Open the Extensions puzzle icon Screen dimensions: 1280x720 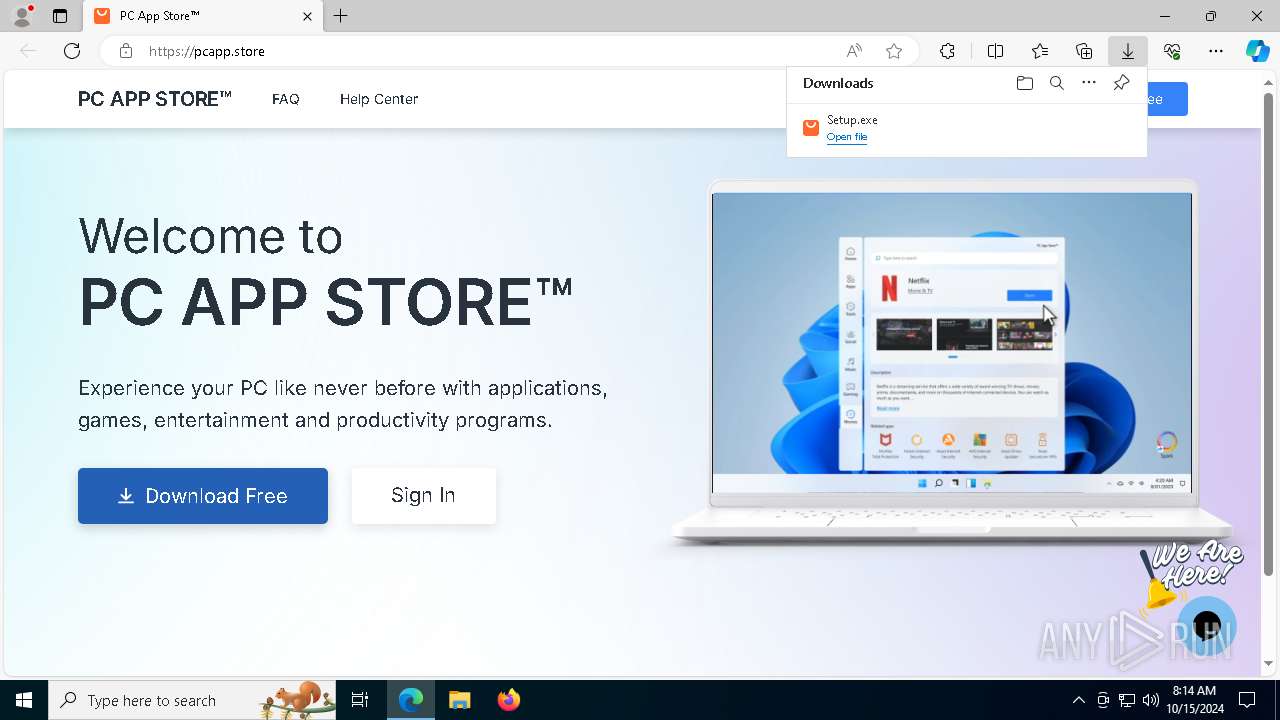947,51
